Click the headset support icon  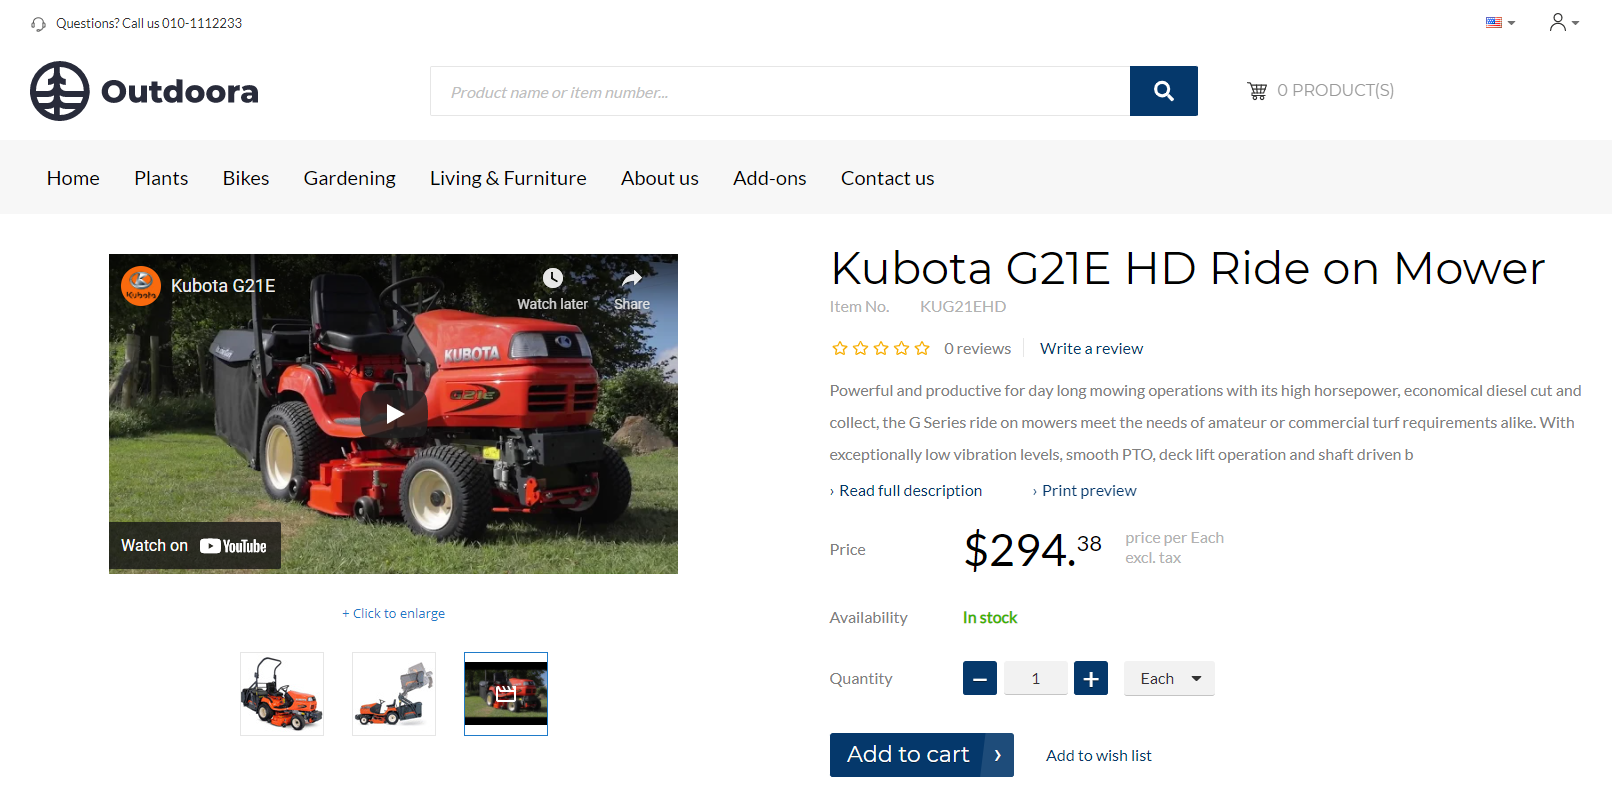(38, 24)
